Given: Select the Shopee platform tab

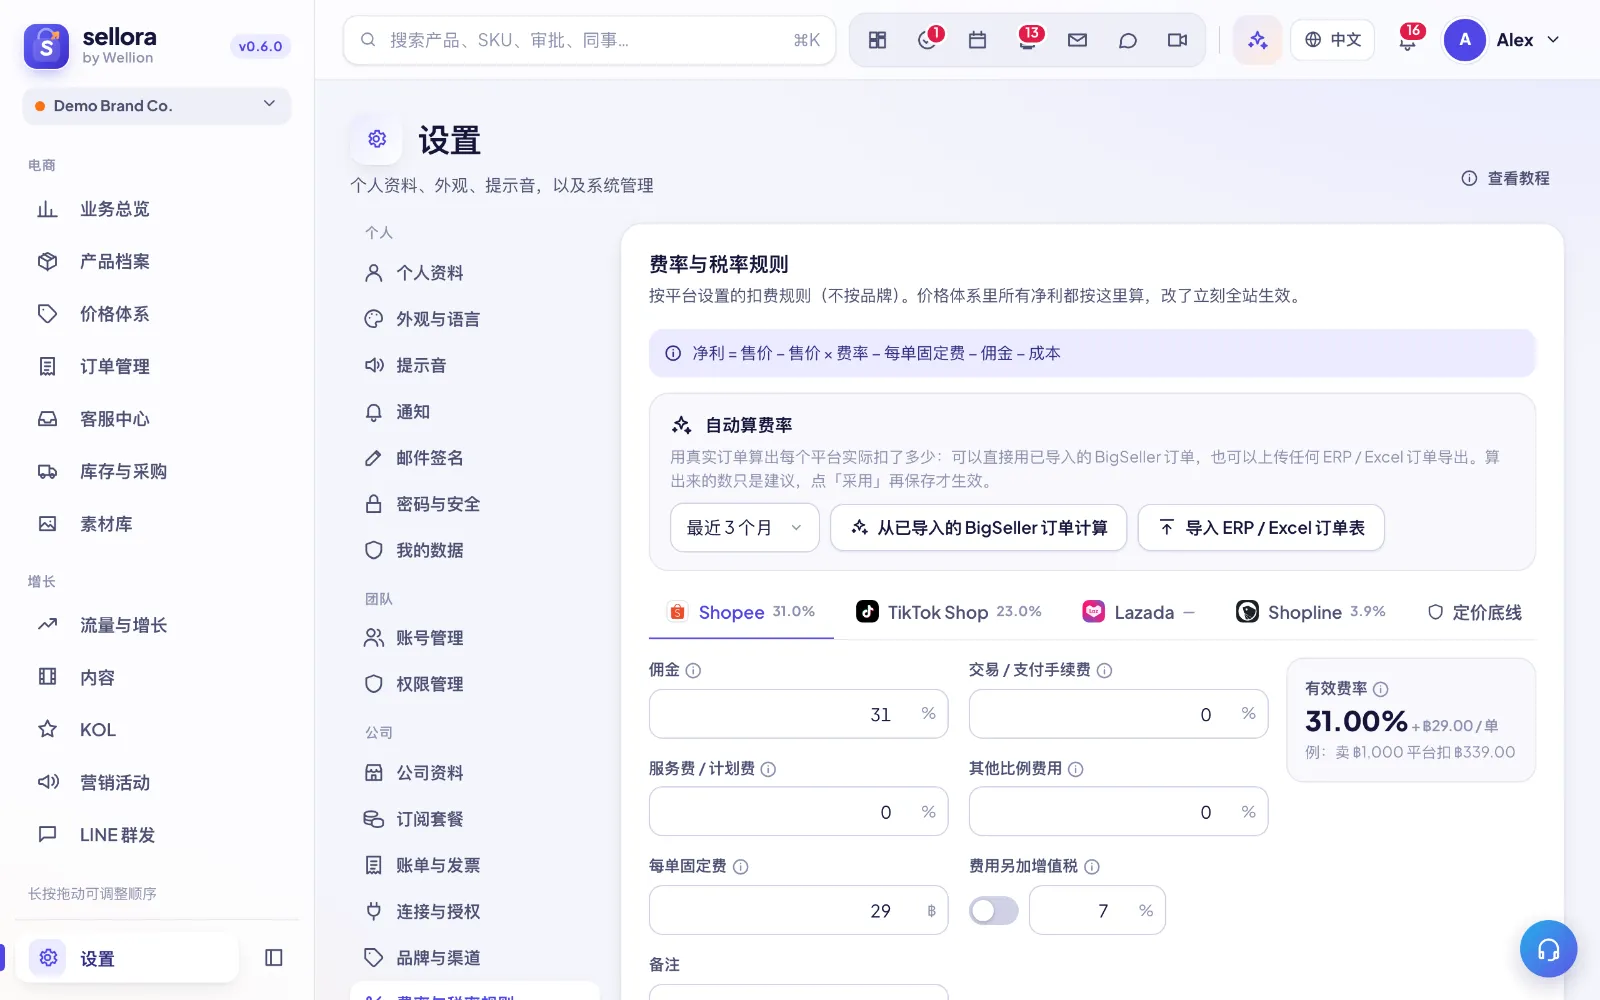Looking at the screenshot, I should point(741,612).
